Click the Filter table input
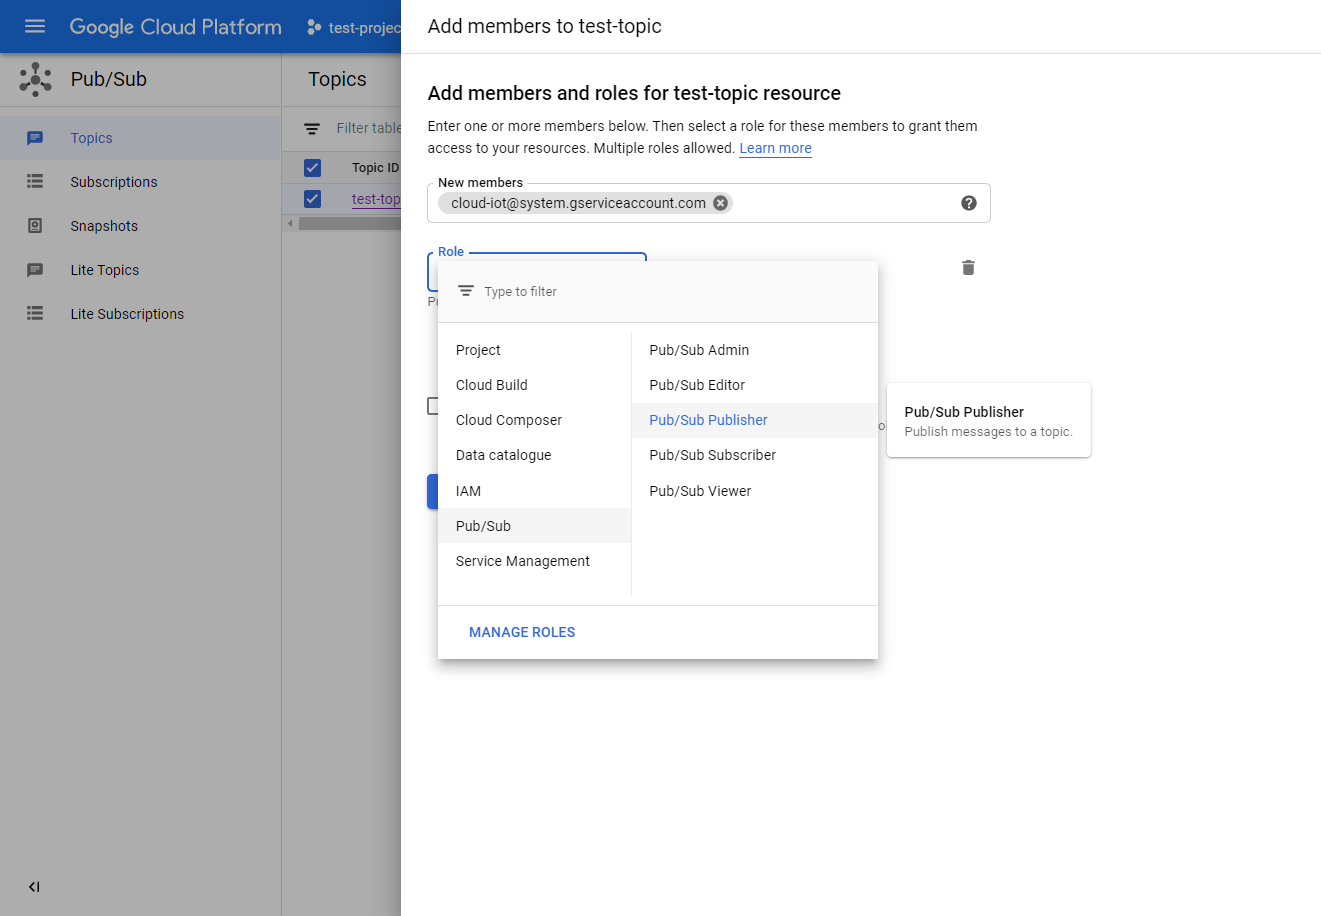Viewport: 1321px width, 916px height. [368, 128]
